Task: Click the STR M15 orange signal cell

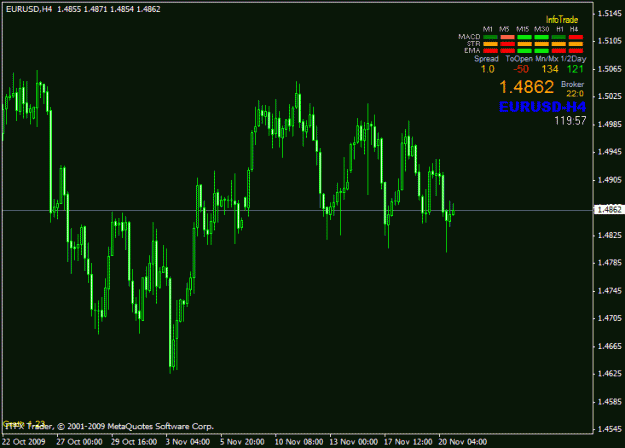Action: click(x=525, y=44)
